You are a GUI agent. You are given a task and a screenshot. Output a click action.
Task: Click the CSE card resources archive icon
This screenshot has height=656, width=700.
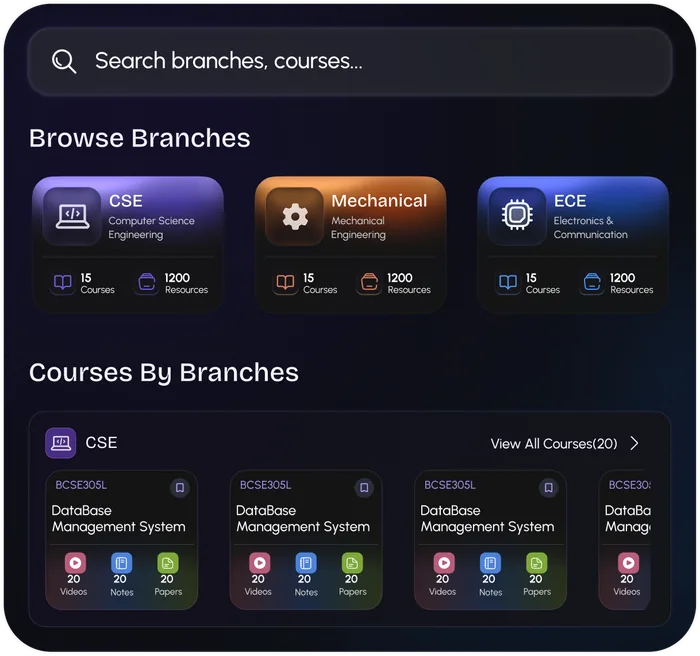(146, 282)
